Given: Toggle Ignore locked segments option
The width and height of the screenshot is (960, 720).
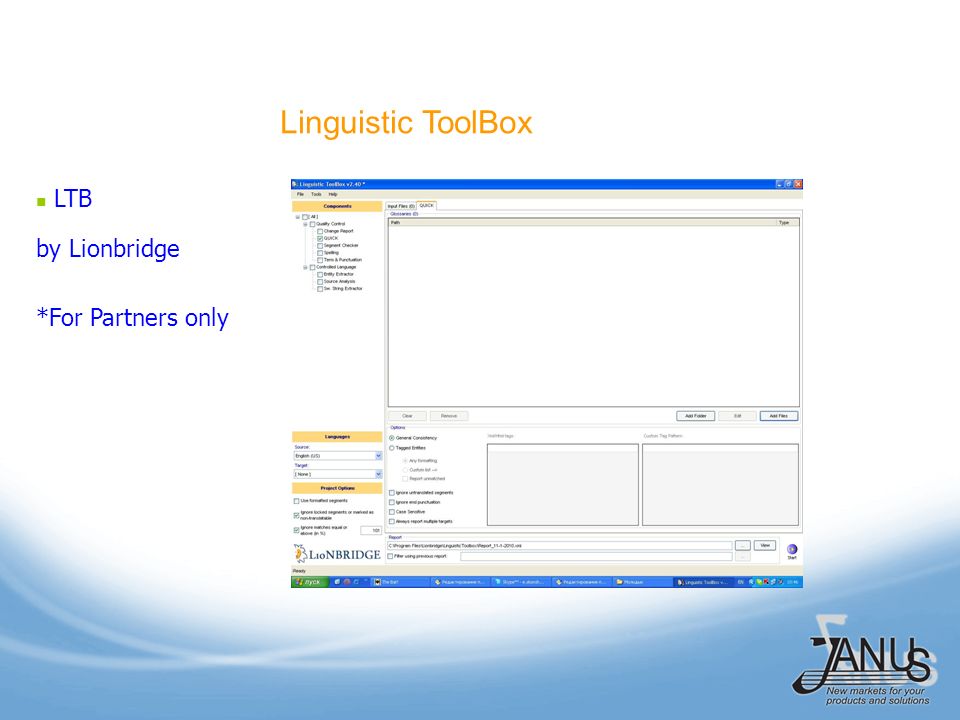Looking at the screenshot, I should (x=296, y=515).
